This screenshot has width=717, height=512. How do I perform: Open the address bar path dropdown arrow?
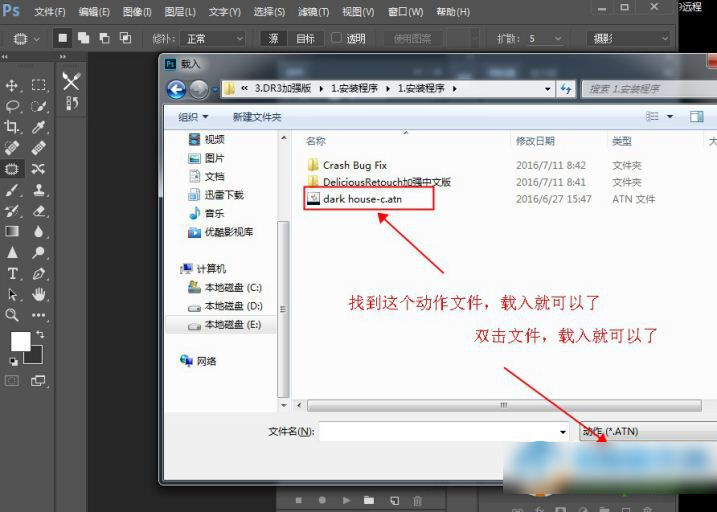[x=547, y=89]
